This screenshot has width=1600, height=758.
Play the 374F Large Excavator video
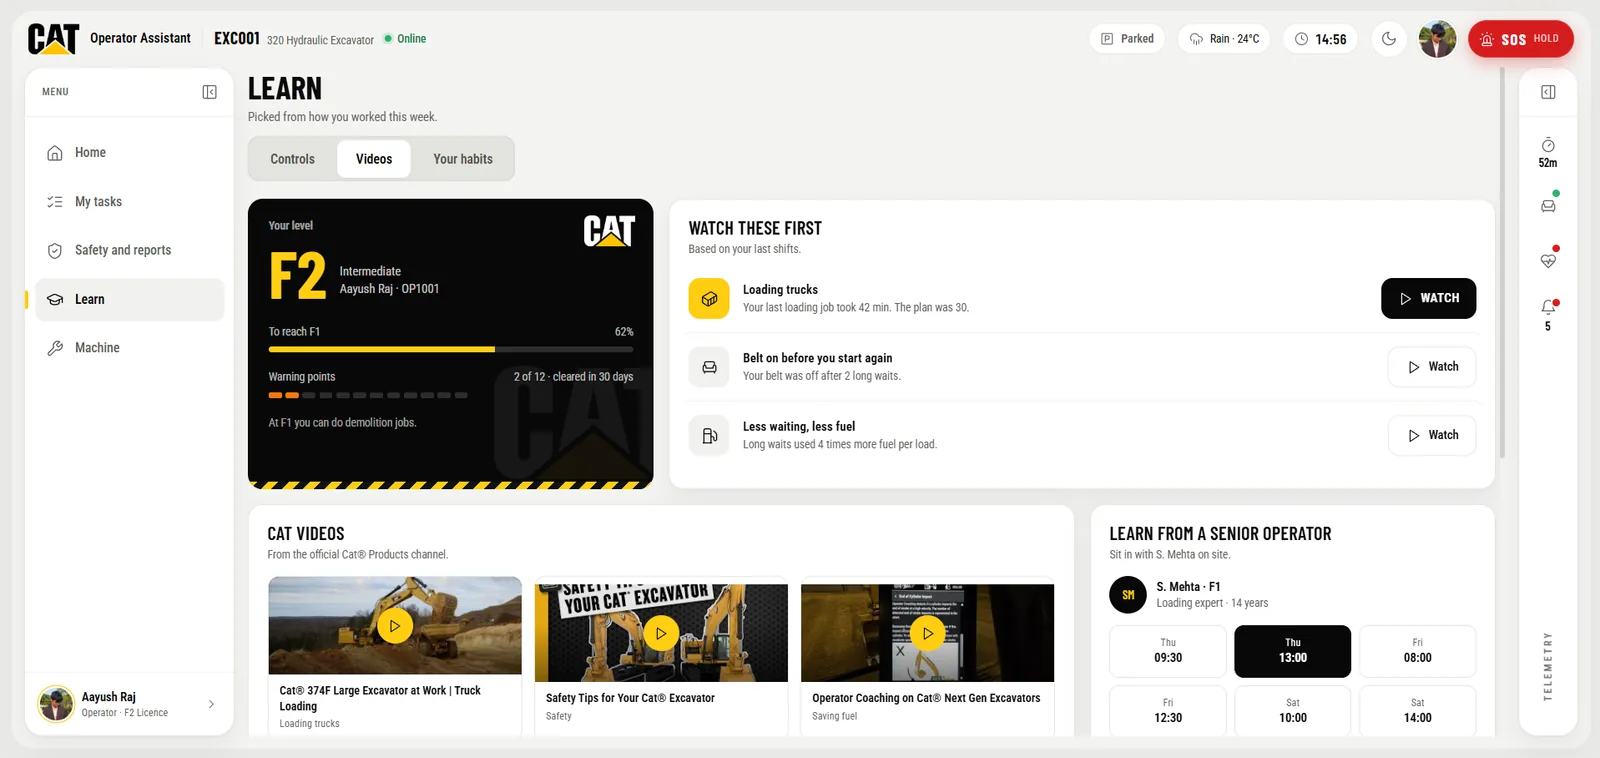395,626
